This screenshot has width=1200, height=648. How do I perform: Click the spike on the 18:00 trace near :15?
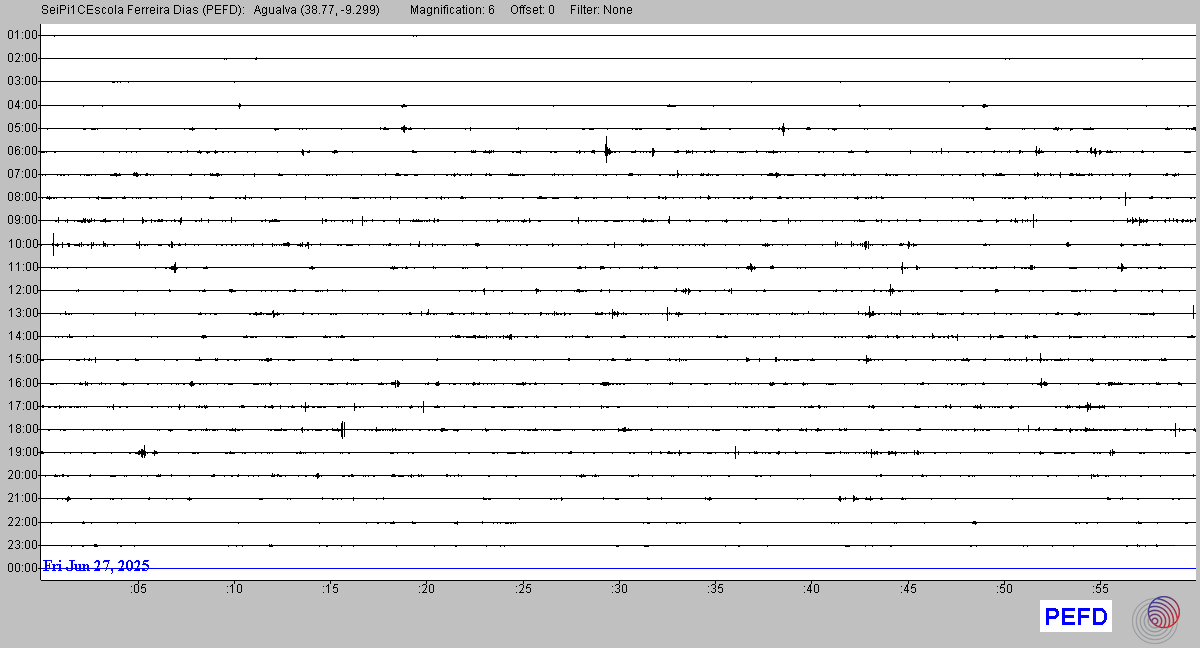(343, 430)
